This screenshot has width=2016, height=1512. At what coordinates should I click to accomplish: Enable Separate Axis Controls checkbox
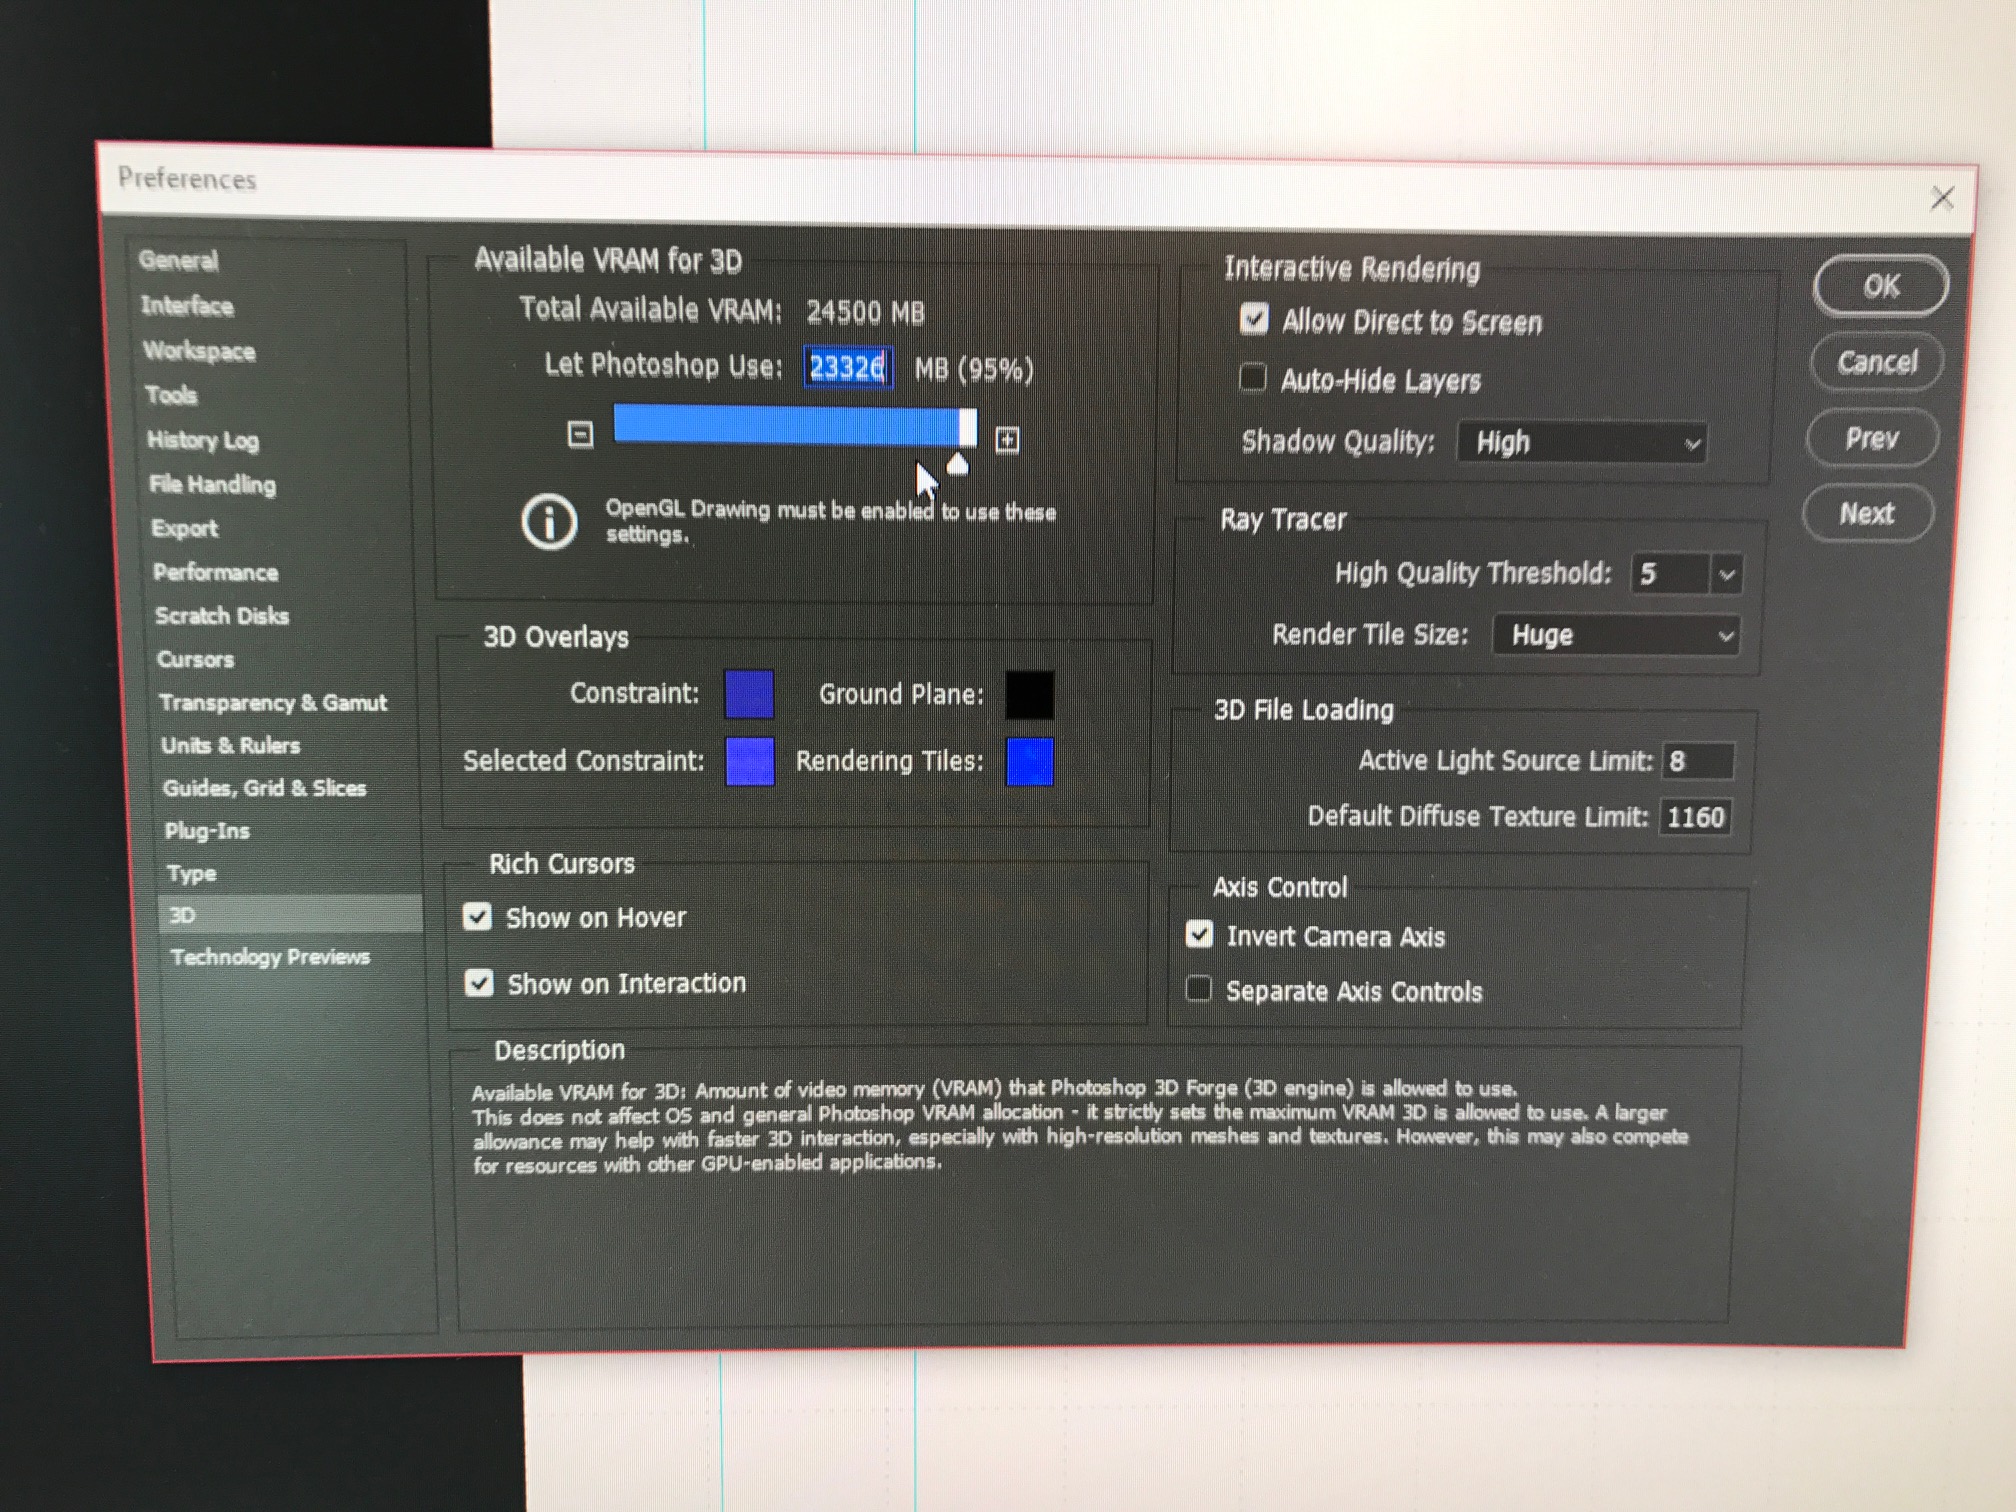[x=1198, y=989]
